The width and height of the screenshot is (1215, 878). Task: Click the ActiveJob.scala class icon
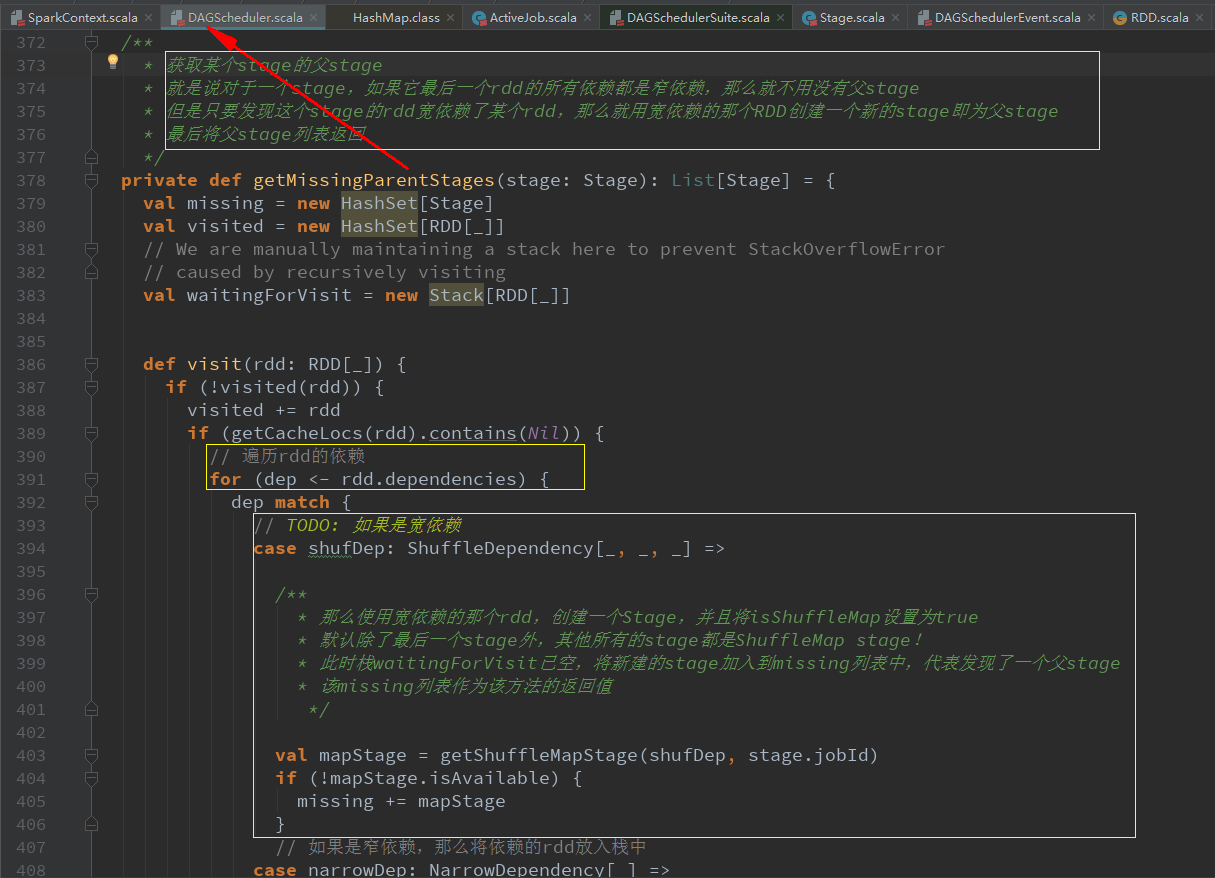pos(479,18)
